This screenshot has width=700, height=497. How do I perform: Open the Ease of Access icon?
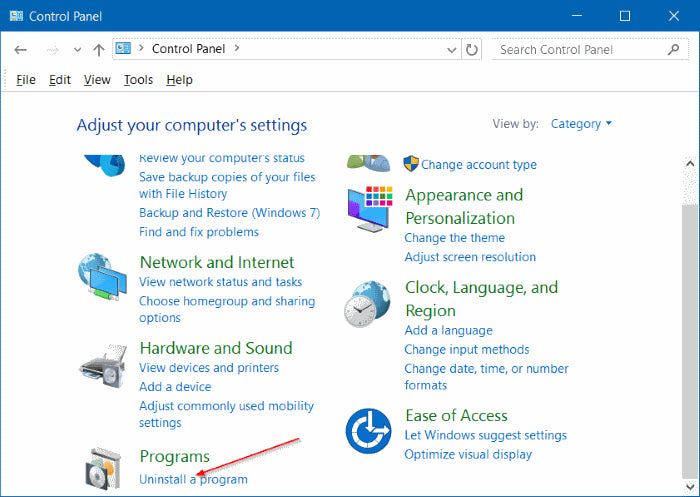pyautogui.click(x=369, y=432)
